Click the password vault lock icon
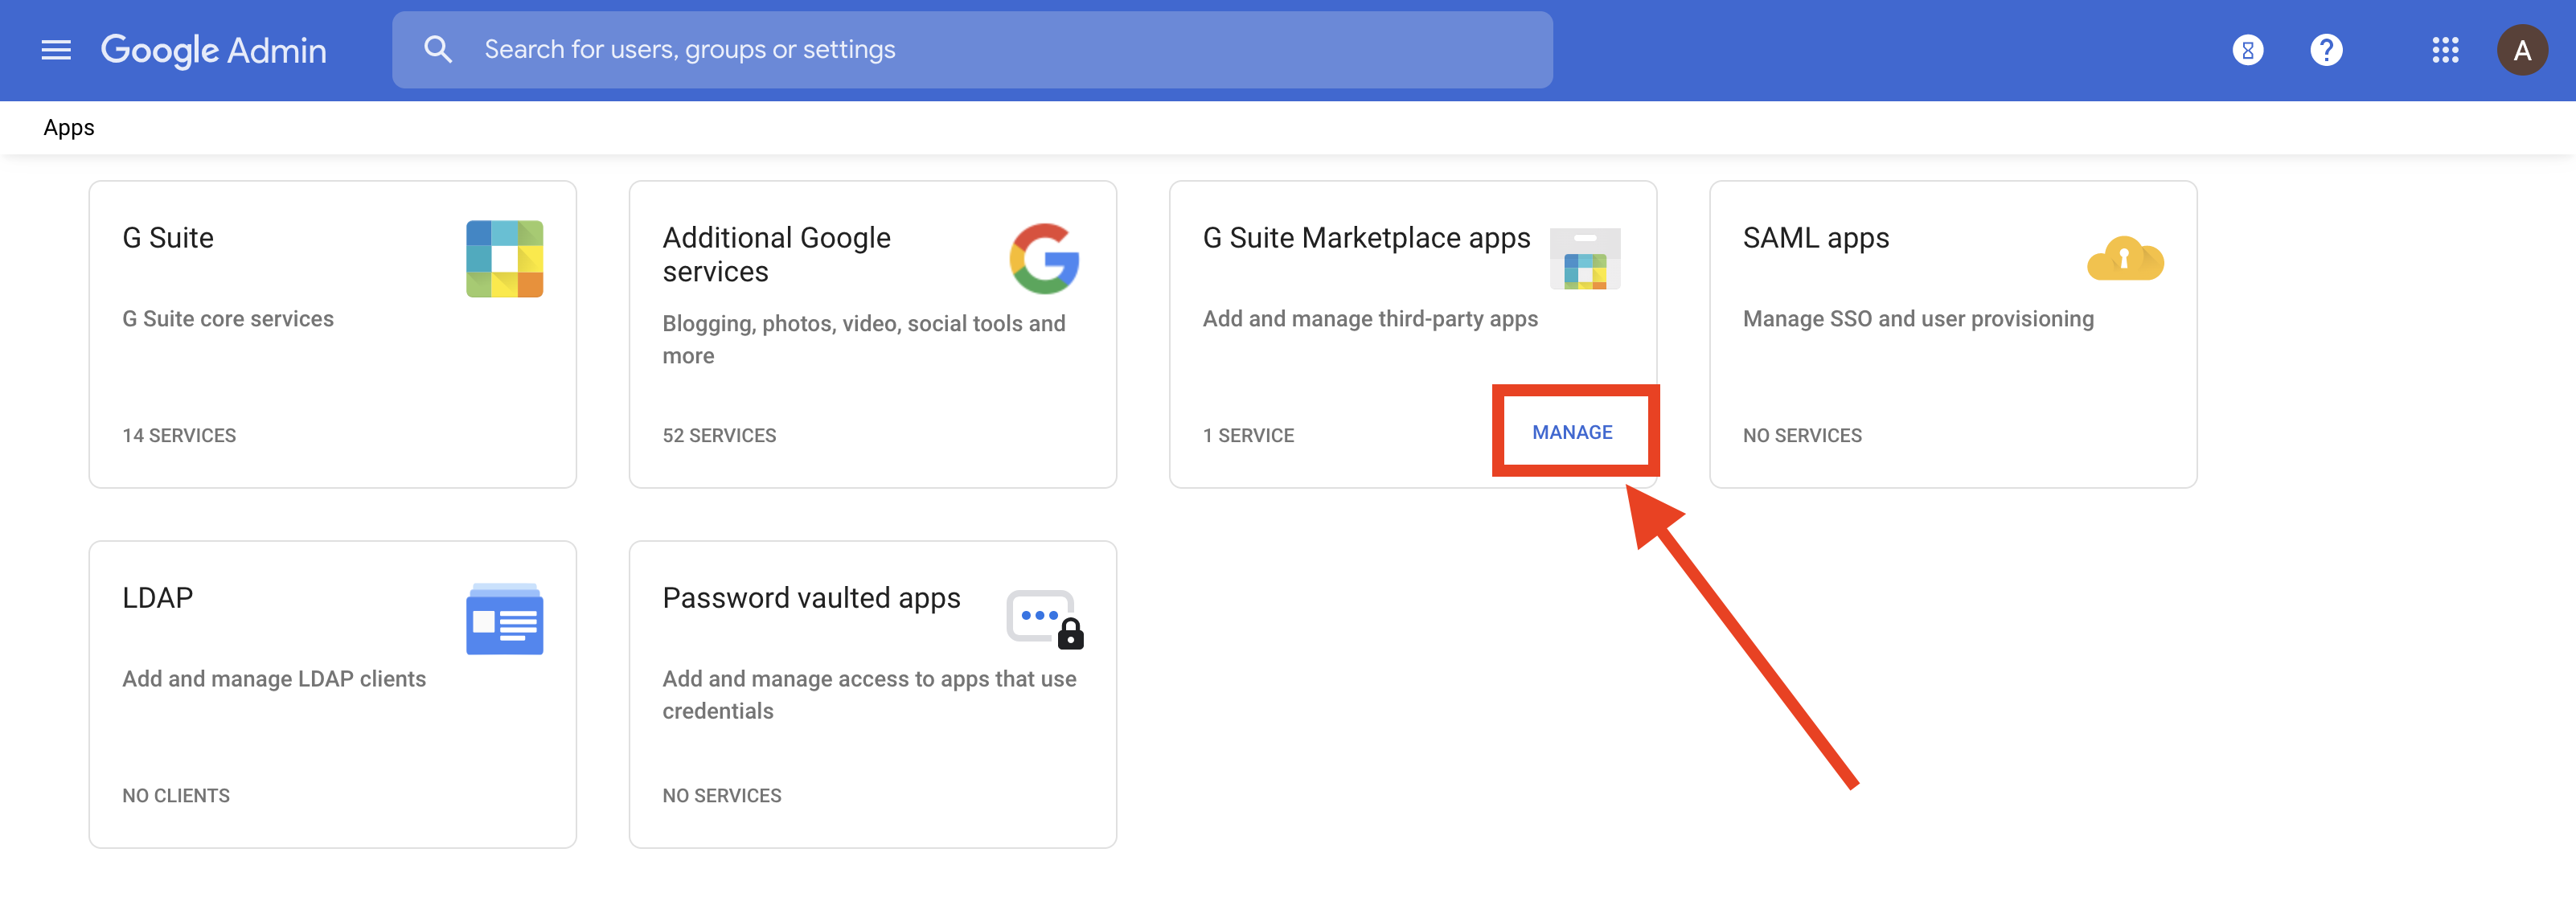The height and width of the screenshot is (910, 2576). [x=1044, y=620]
